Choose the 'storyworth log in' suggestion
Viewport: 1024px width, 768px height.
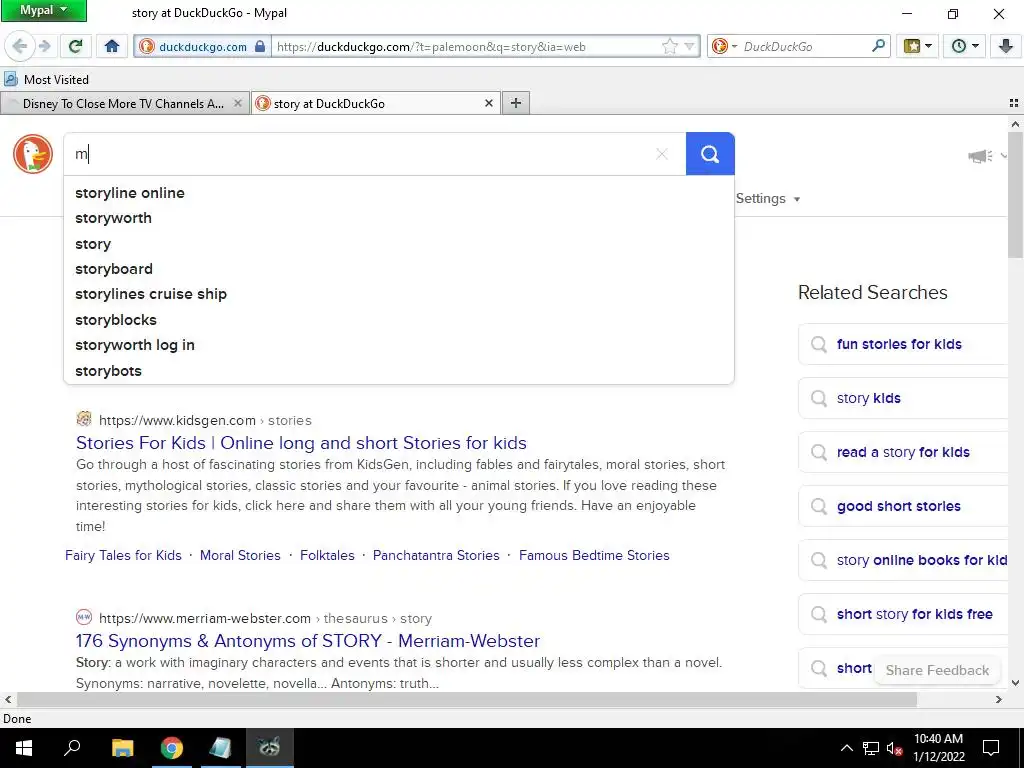(x=398, y=345)
